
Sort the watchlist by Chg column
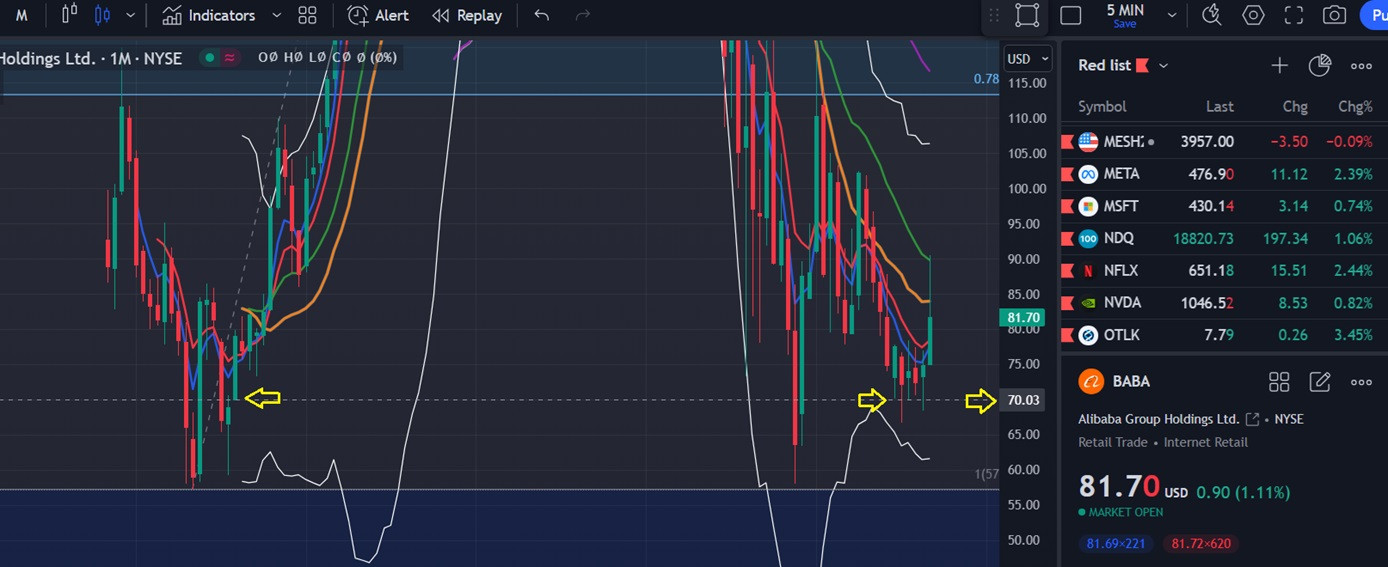point(1295,106)
